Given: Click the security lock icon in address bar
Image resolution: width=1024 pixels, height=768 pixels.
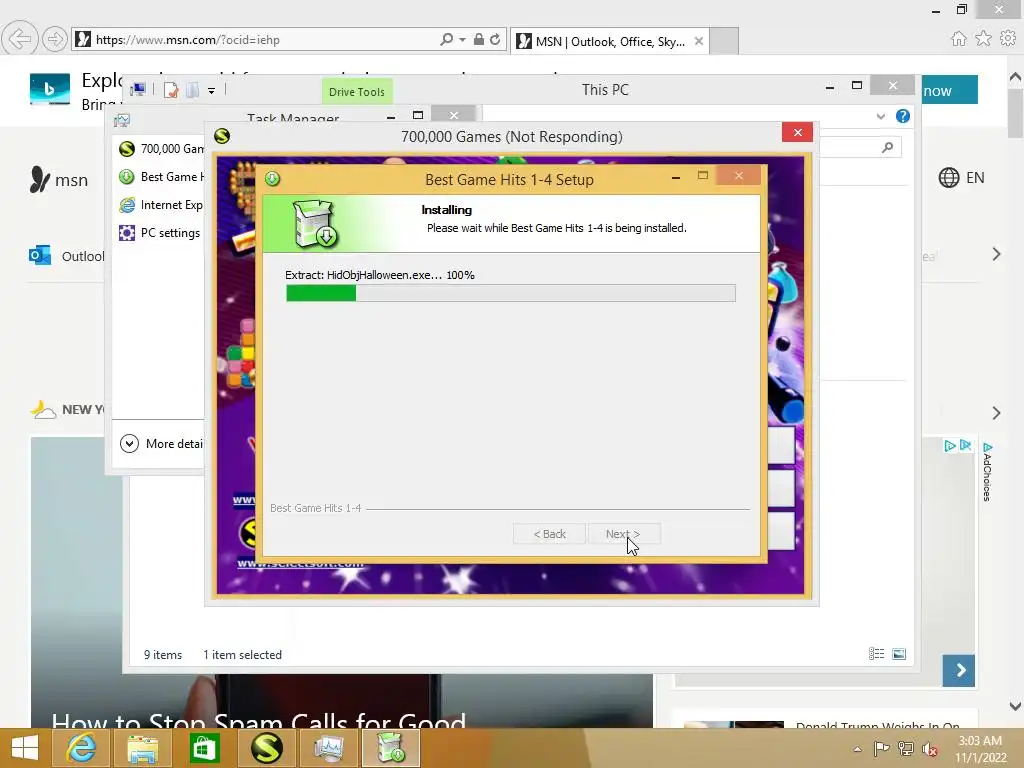Looking at the screenshot, I should click(x=479, y=39).
